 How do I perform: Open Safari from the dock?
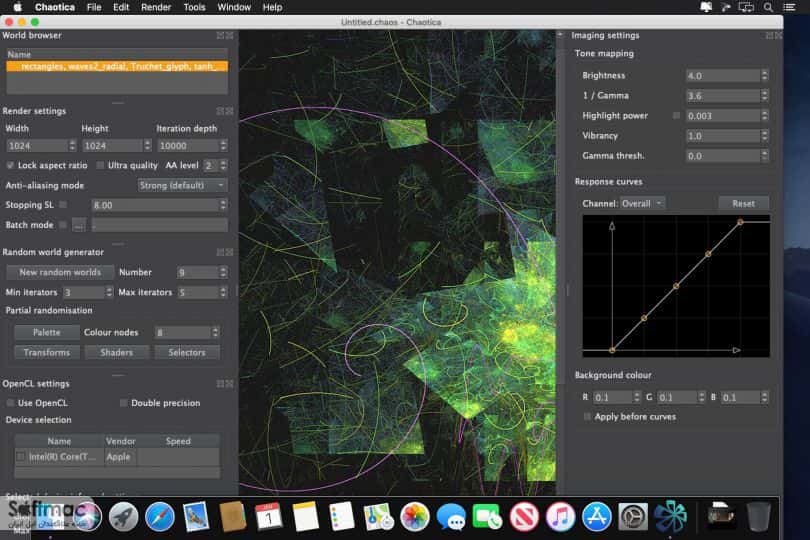(x=160, y=516)
